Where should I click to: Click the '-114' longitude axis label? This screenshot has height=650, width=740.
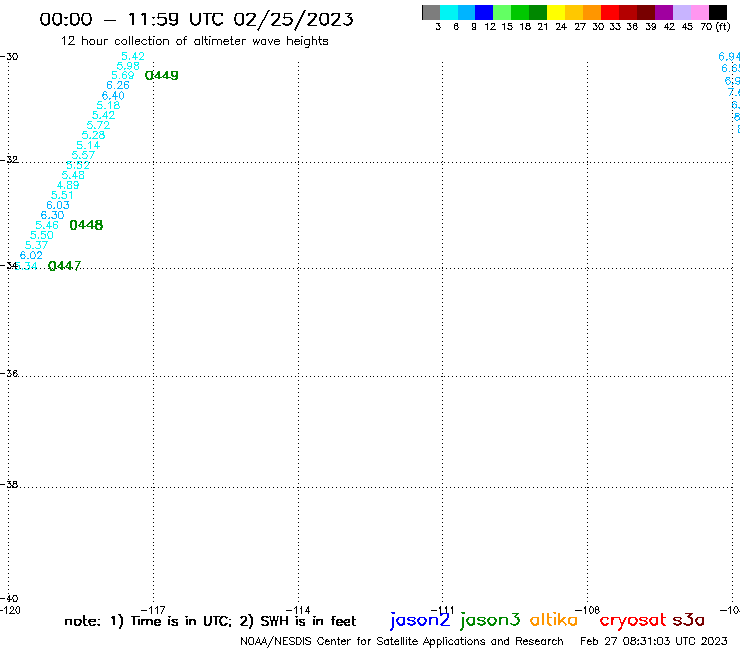[x=298, y=610]
